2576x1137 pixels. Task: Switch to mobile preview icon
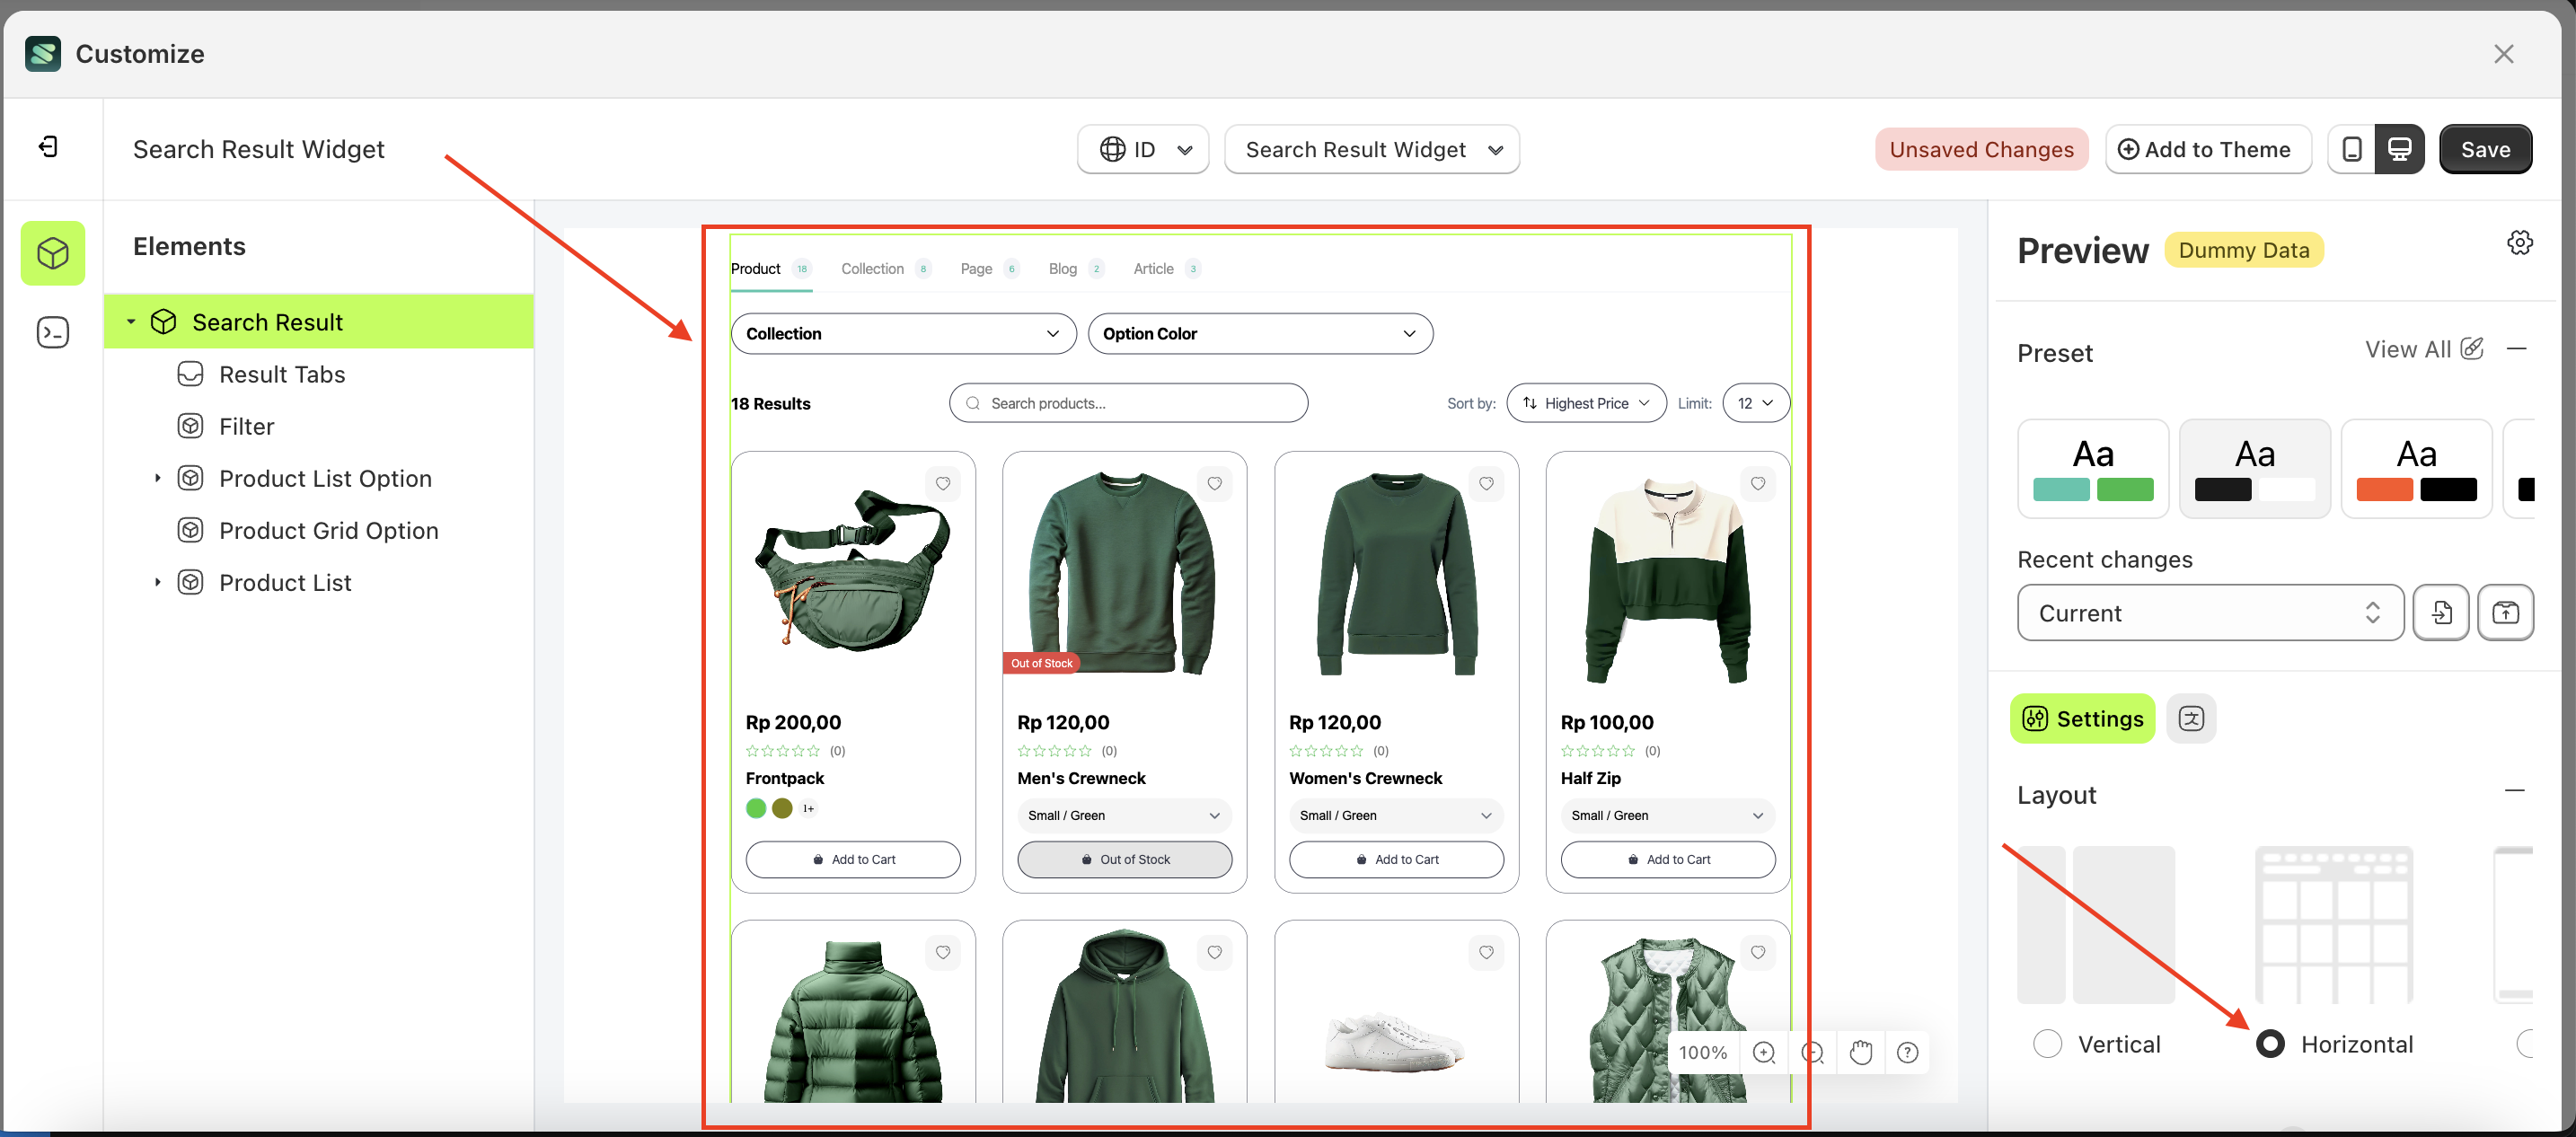(x=2352, y=149)
